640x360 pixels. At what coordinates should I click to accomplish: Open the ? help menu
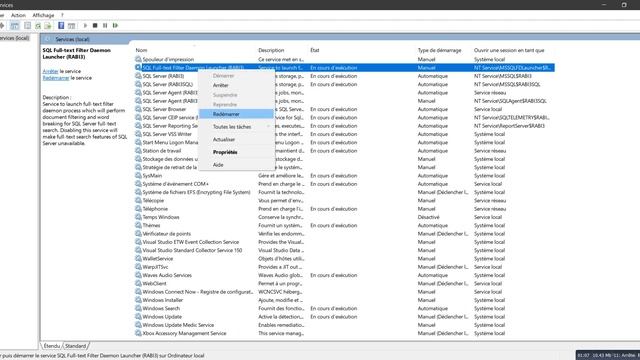pos(62,15)
